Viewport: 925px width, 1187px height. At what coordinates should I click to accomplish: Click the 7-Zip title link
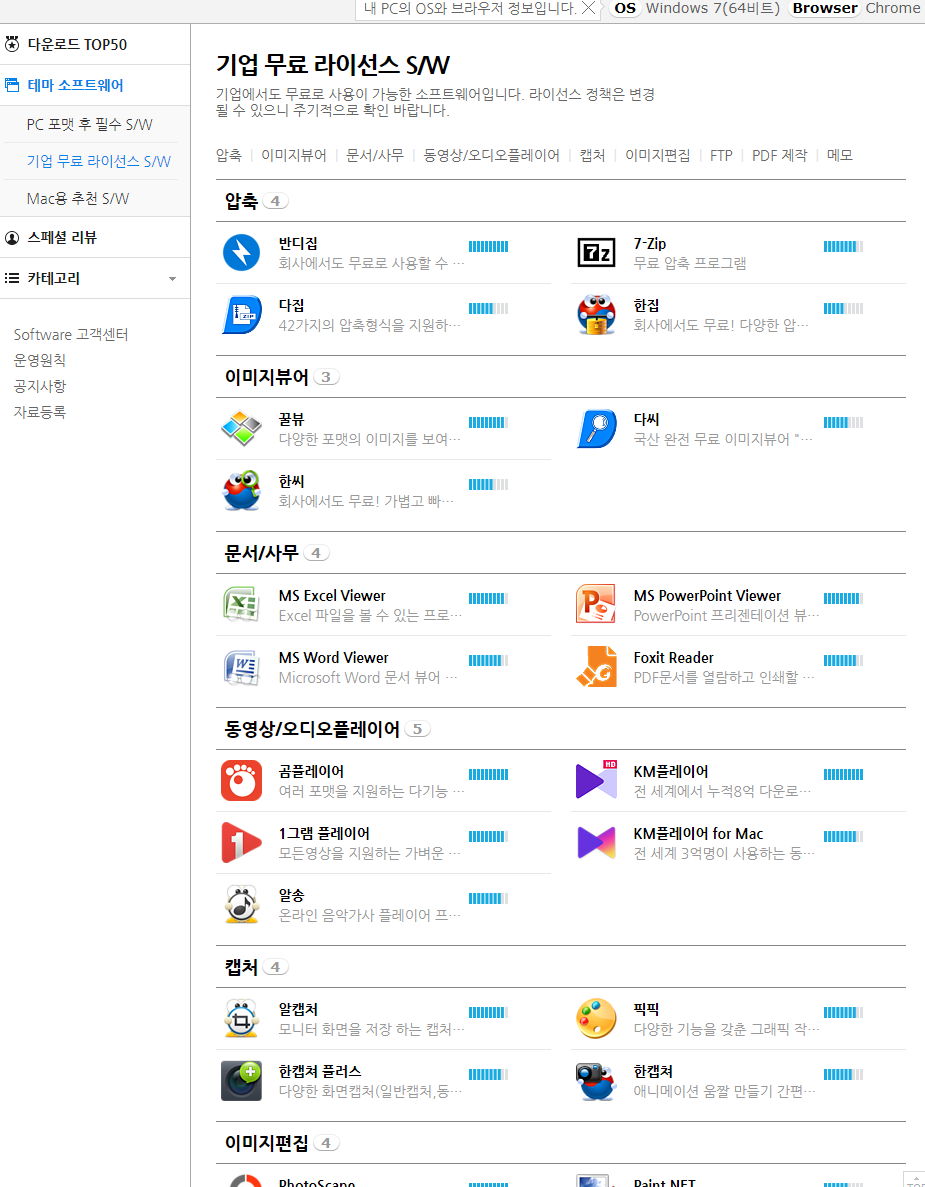pyautogui.click(x=649, y=244)
